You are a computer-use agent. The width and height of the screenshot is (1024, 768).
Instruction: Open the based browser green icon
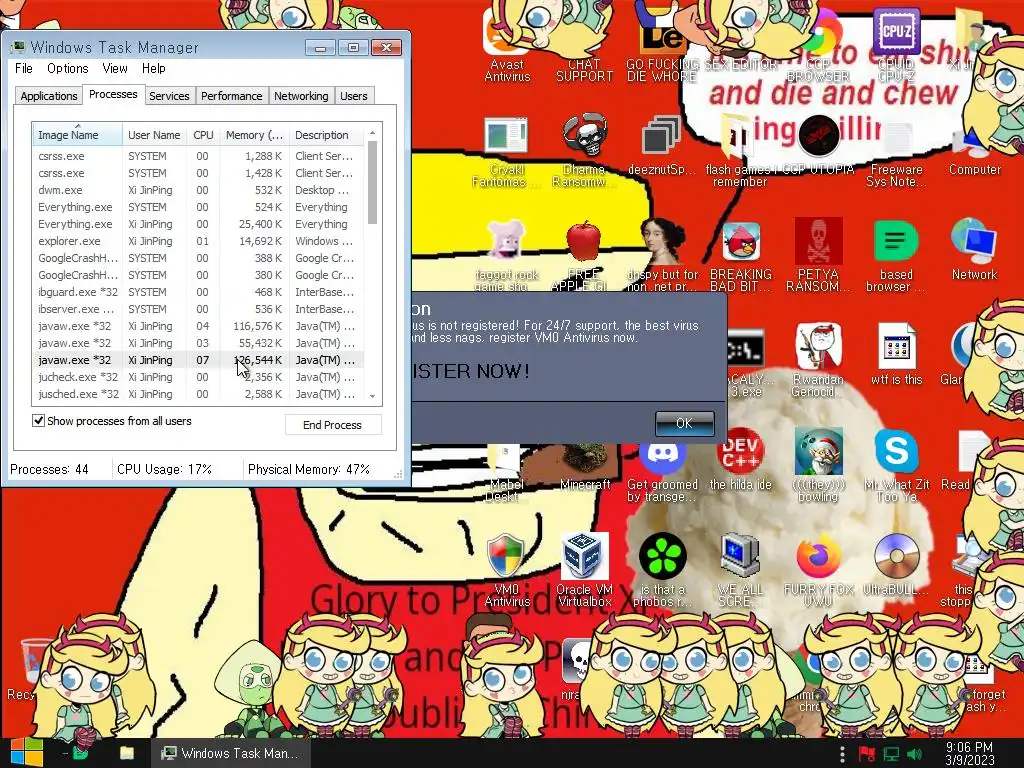pyautogui.click(x=896, y=255)
